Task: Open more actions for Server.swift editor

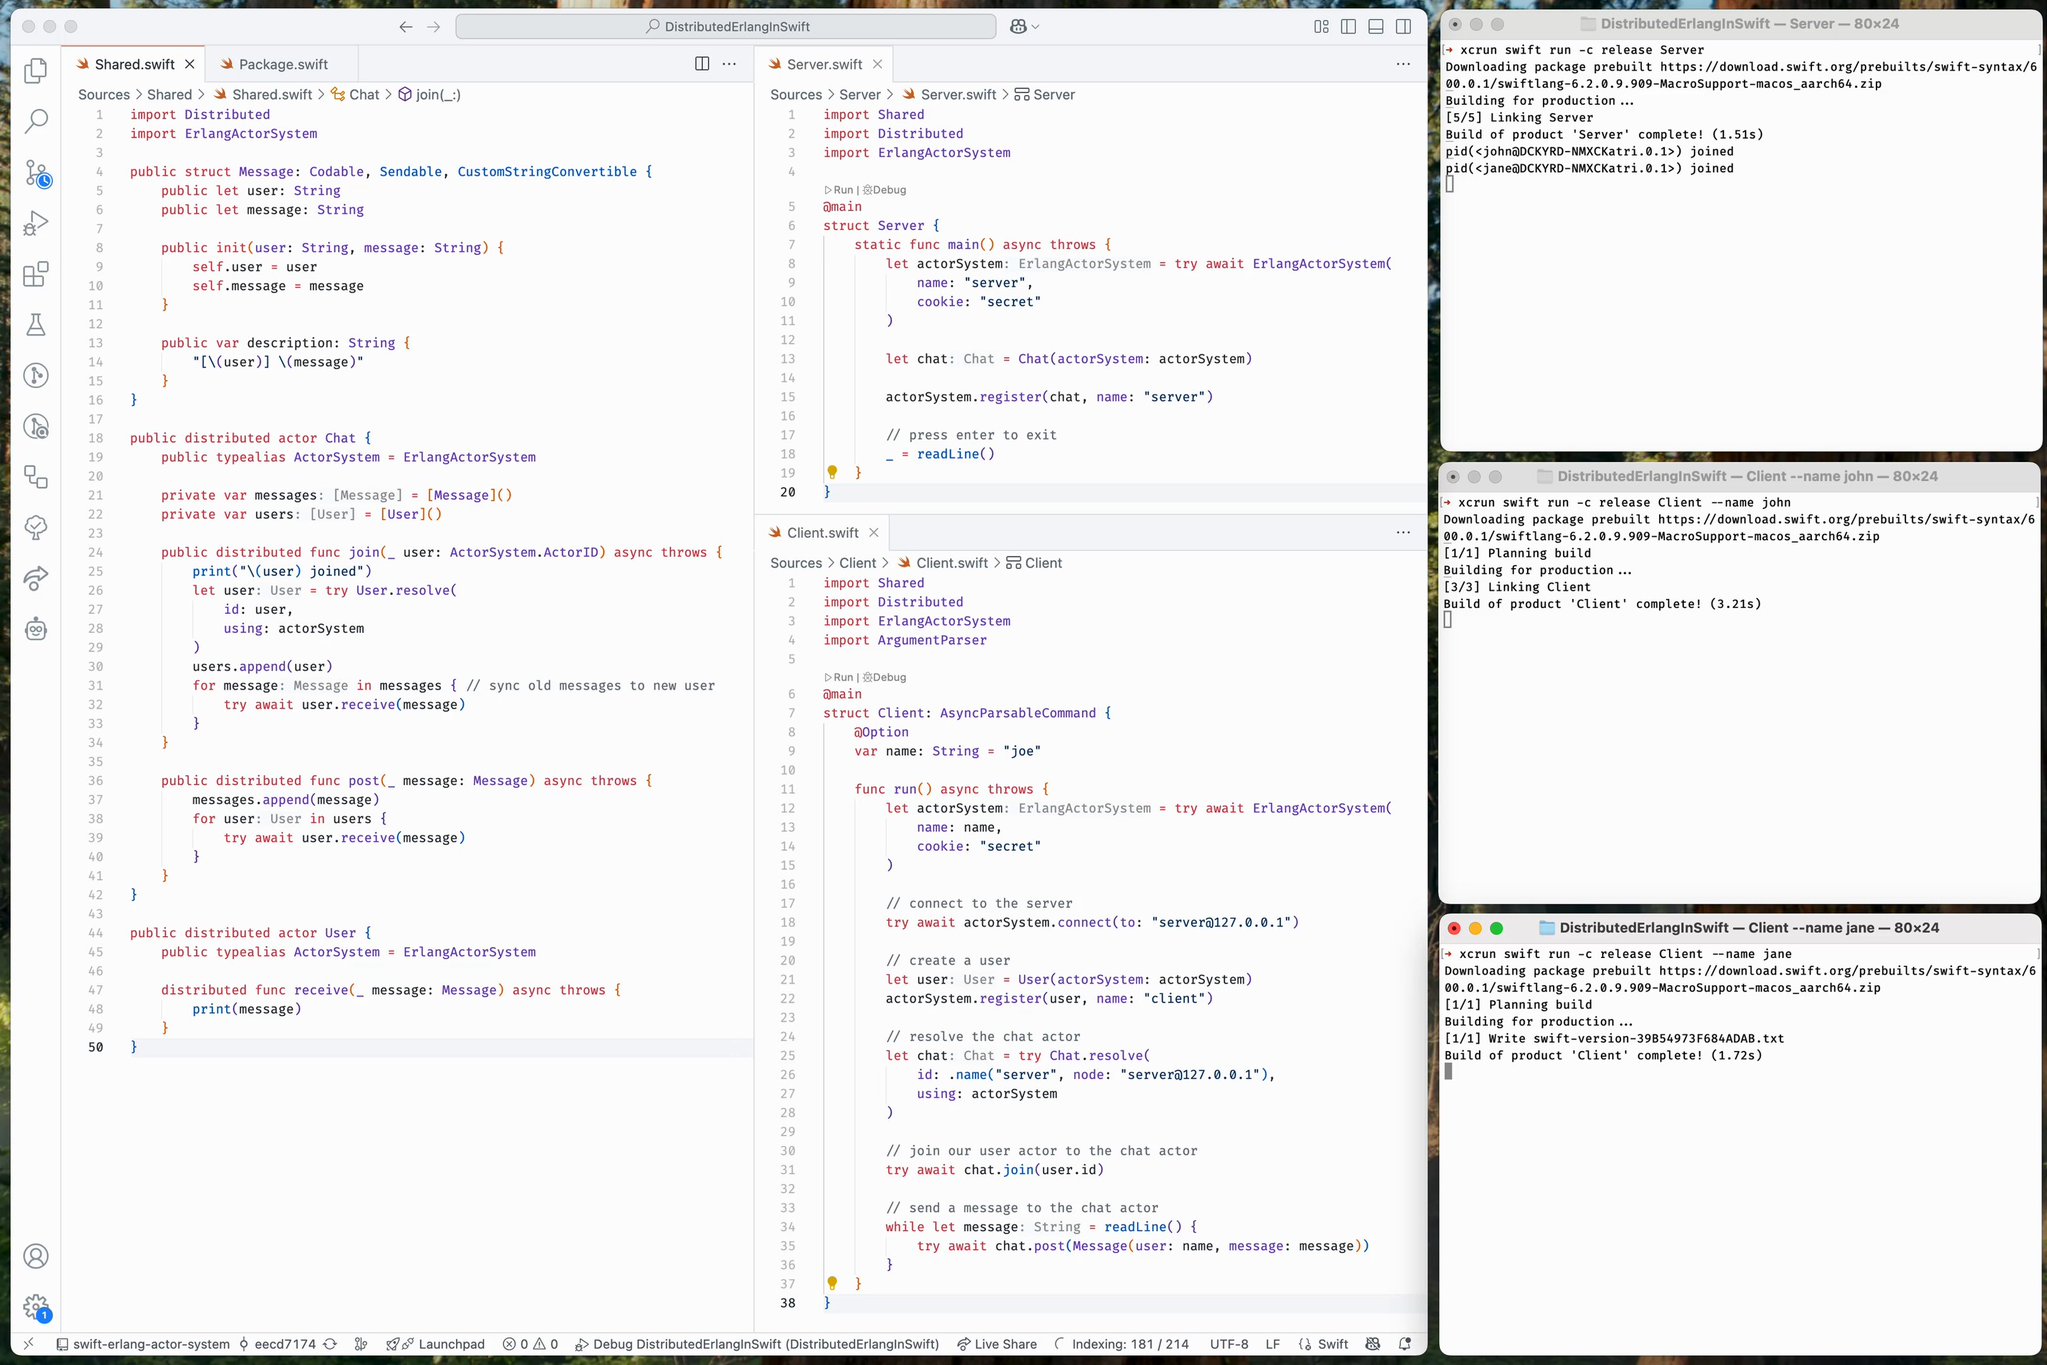Action: point(1403,64)
